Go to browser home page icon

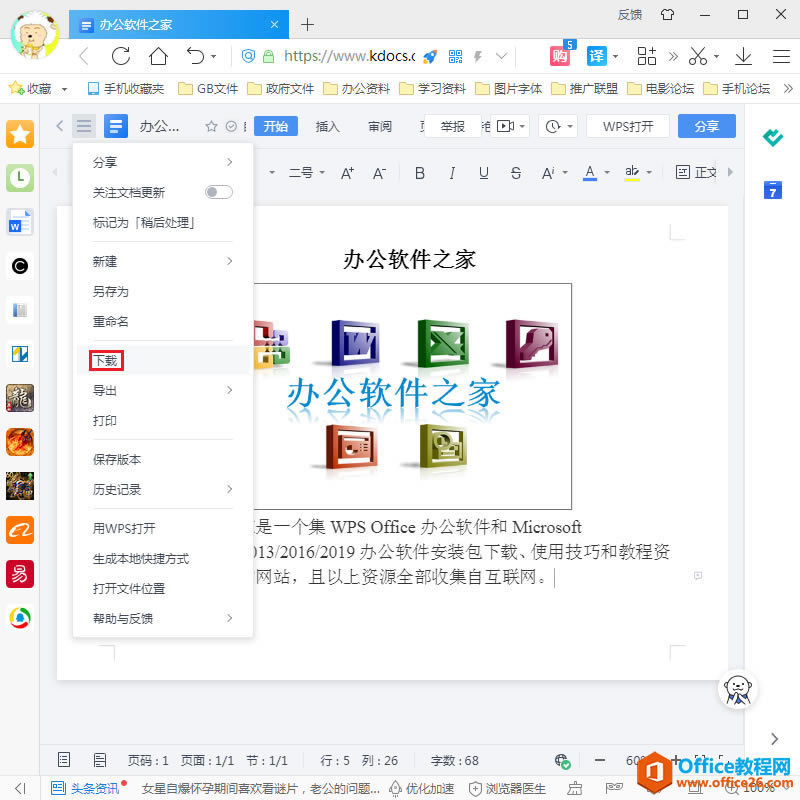click(x=158, y=56)
